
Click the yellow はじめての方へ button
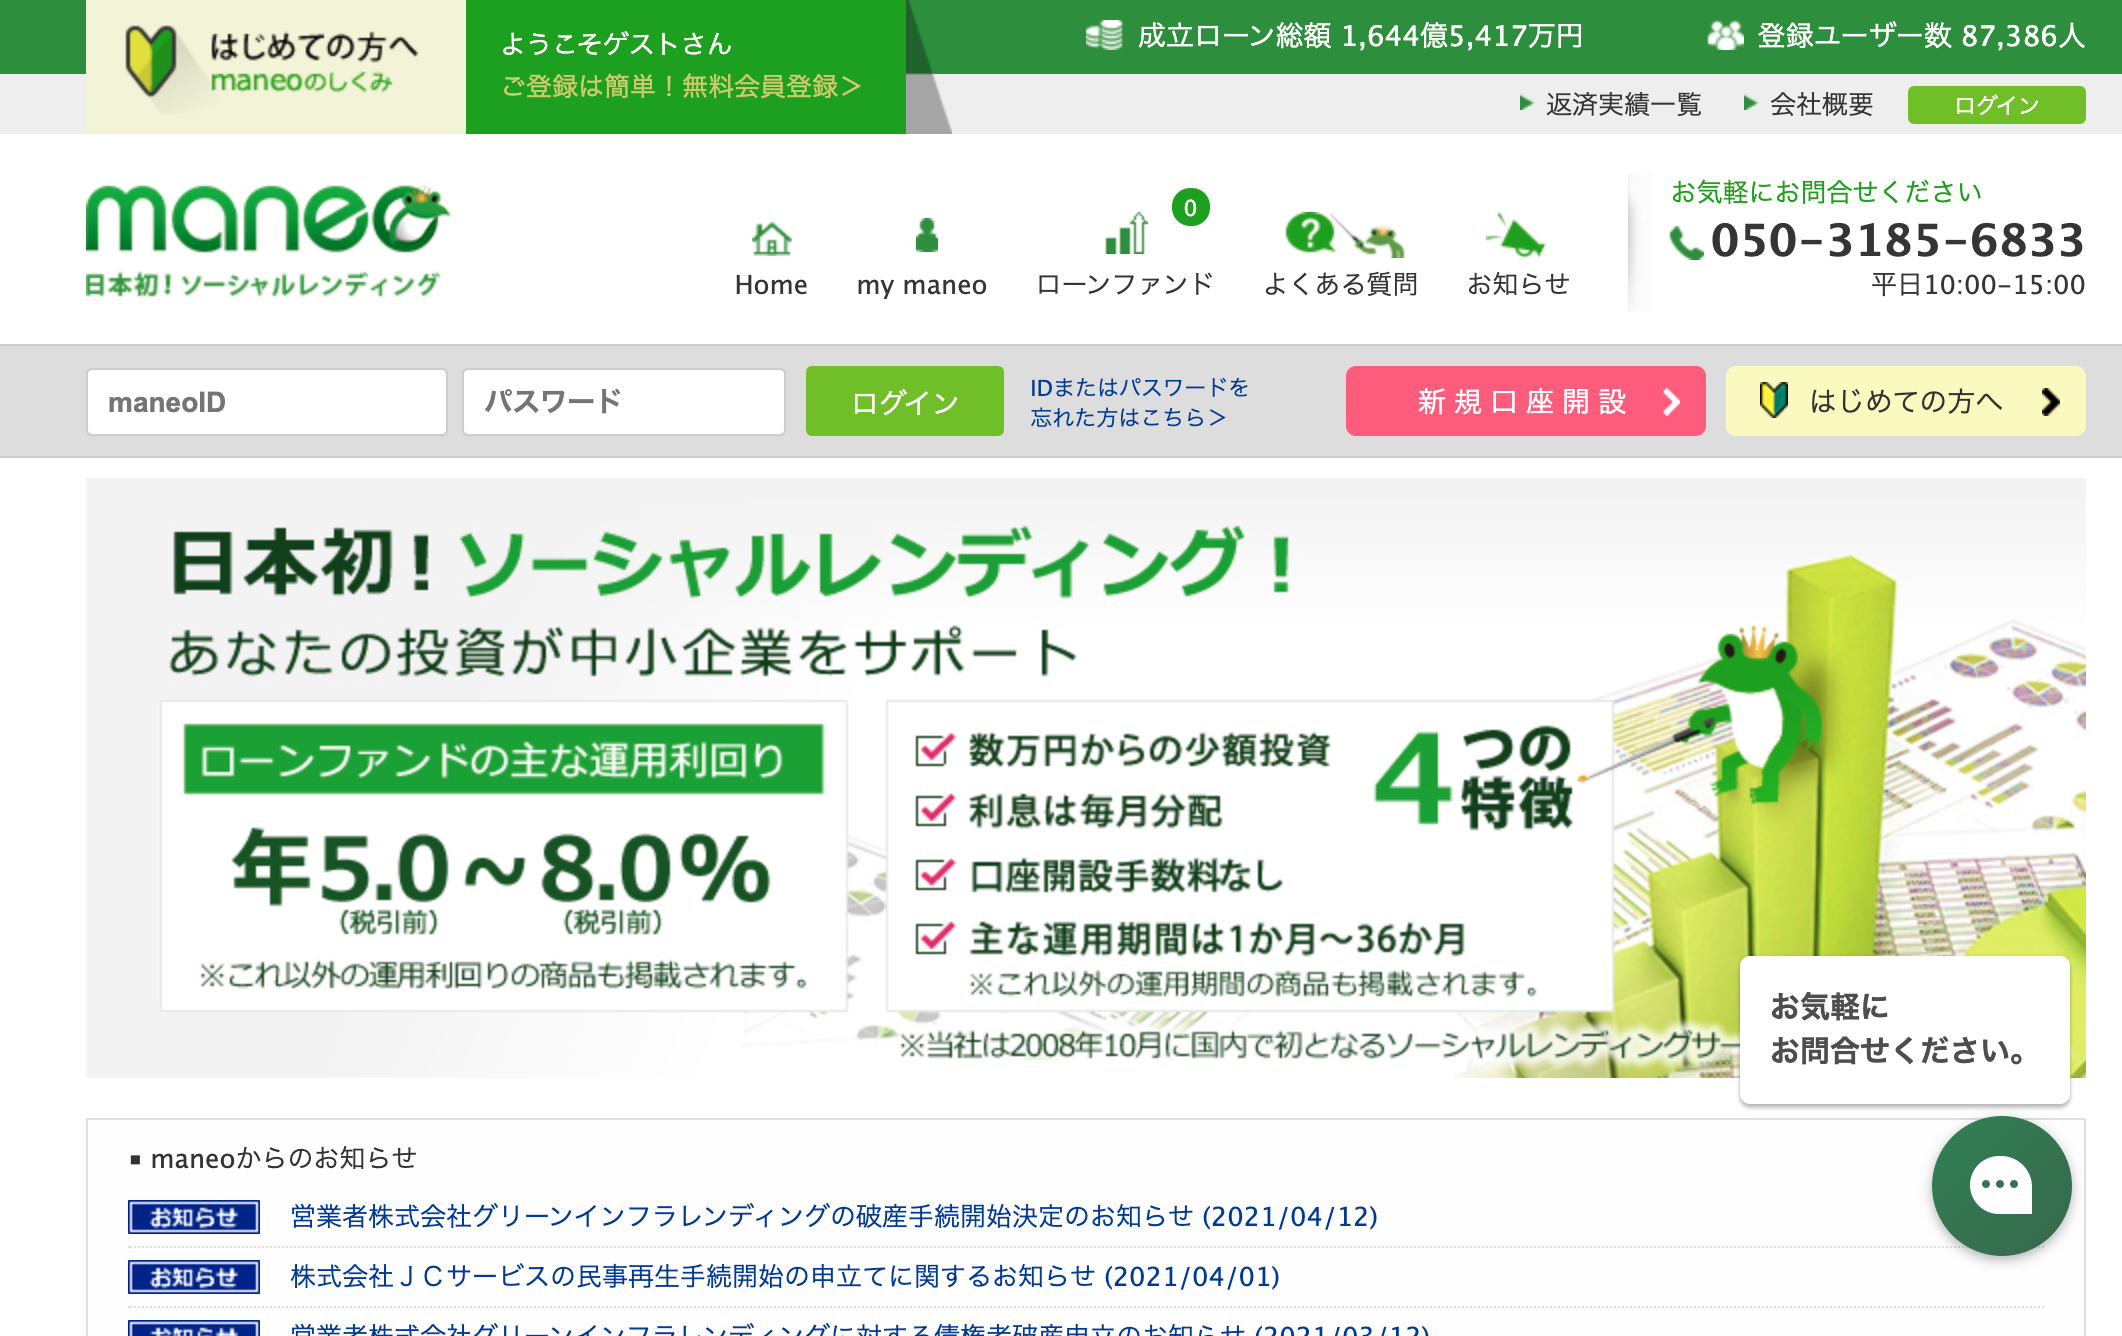point(1905,401)
